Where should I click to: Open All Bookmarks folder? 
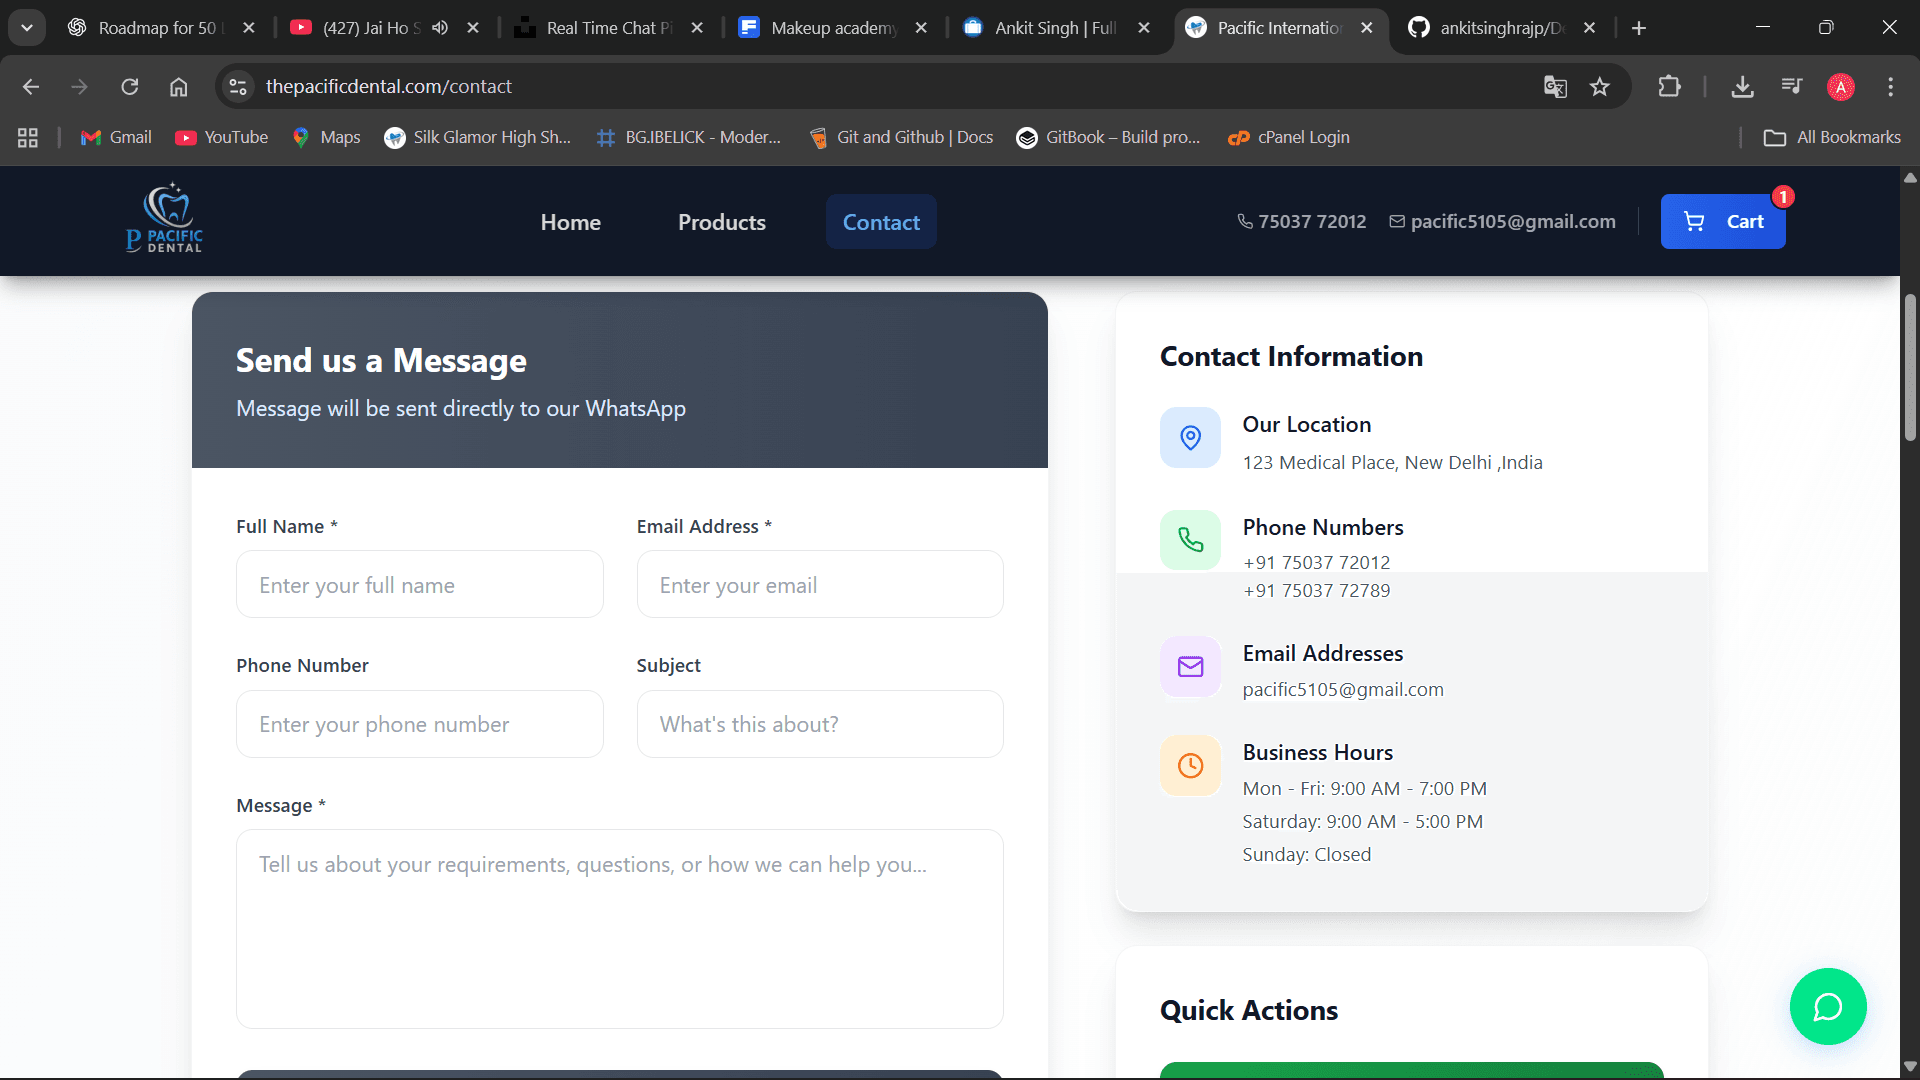coord(1832,137)
